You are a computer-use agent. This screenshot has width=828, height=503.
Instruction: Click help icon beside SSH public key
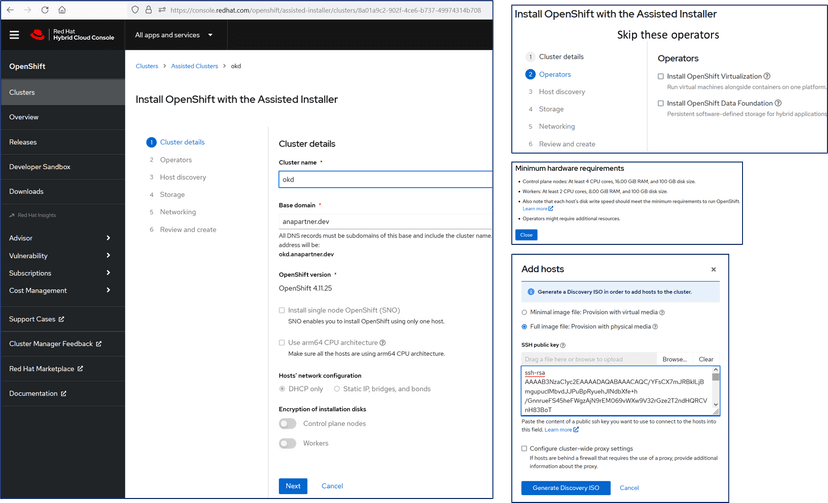[575, 343]
